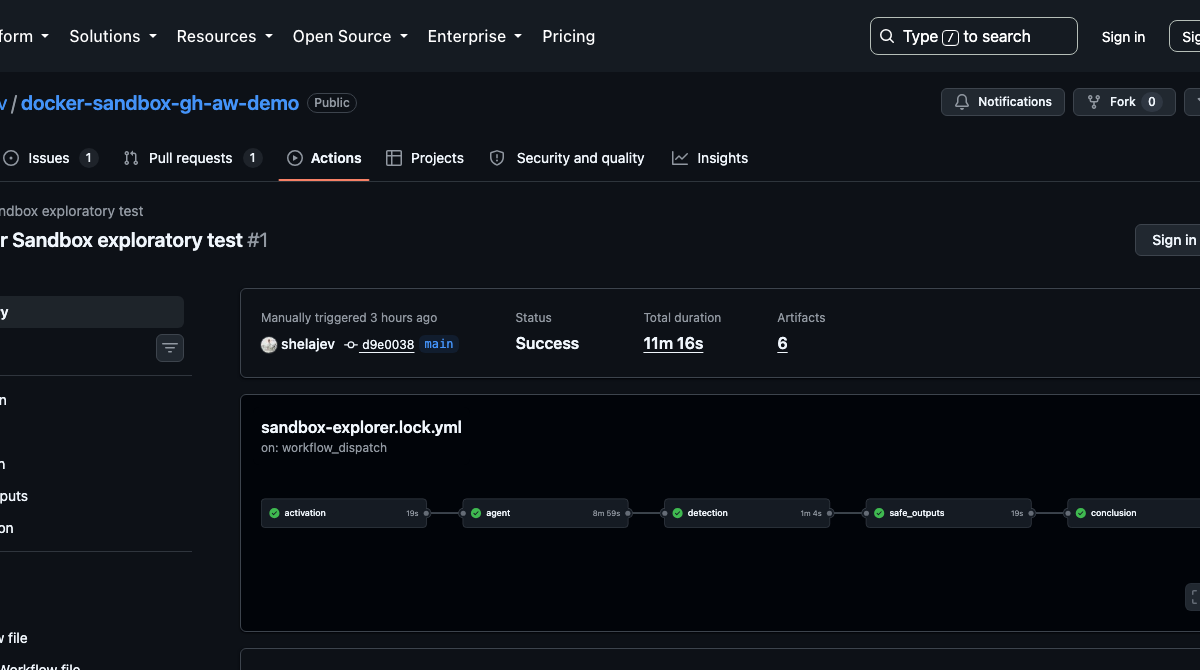The image size is (1200, 670).
Task: Open the shelajev user profile link
Action: (308, 344)
